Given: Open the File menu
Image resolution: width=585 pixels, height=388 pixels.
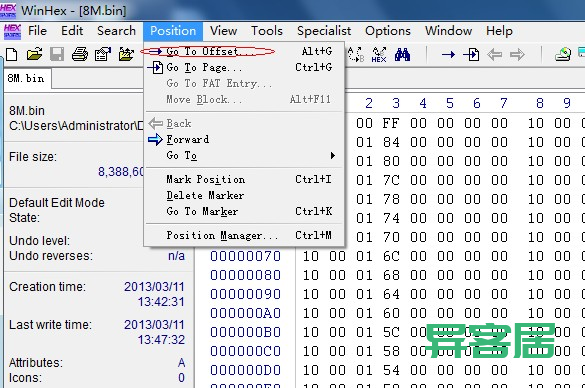Looking at the screenshot, I should (x=37, y=31).
